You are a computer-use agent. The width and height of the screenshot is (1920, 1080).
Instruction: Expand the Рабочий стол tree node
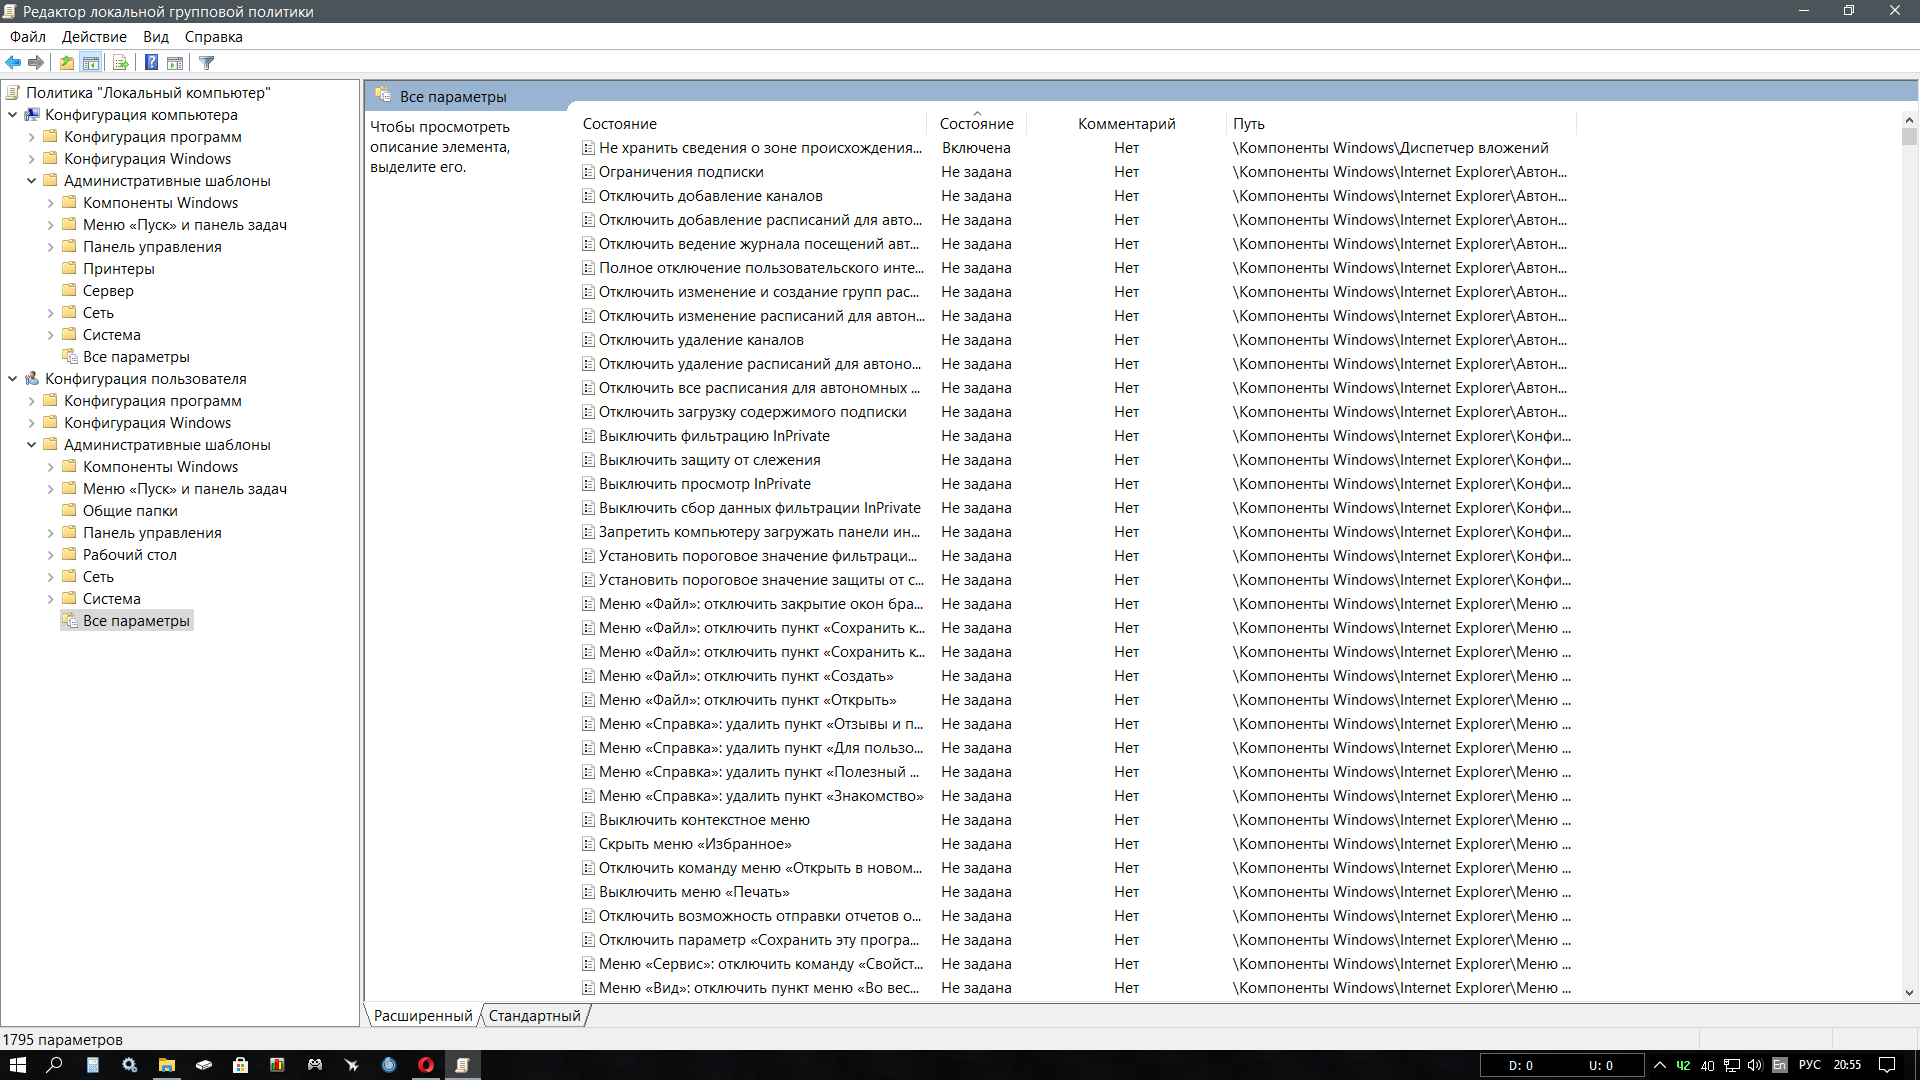(51, 555)
